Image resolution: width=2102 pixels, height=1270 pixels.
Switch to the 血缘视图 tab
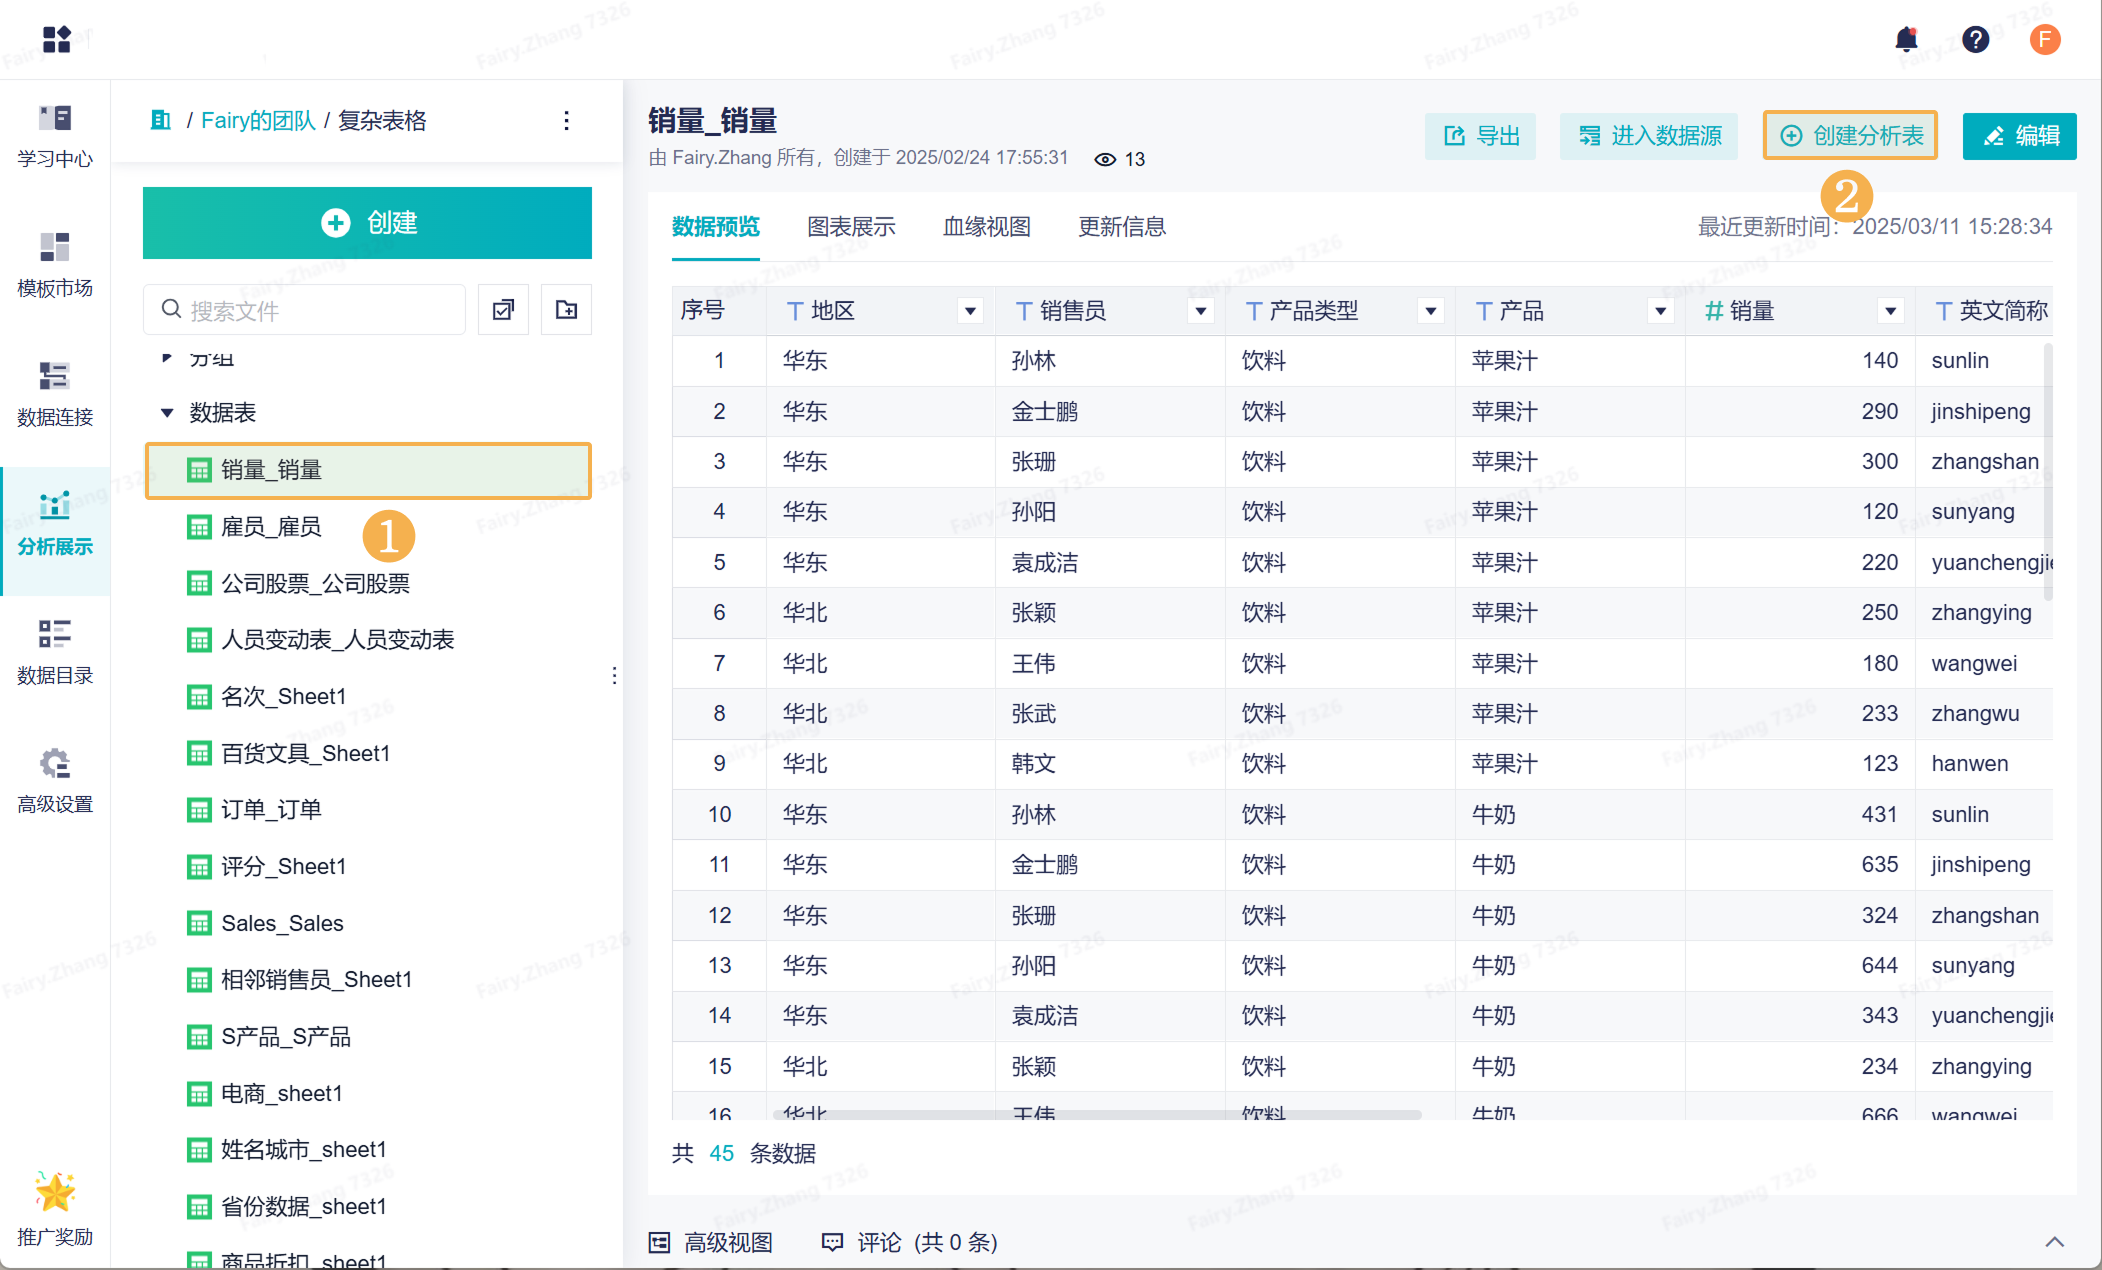click(x=986, y=227)
